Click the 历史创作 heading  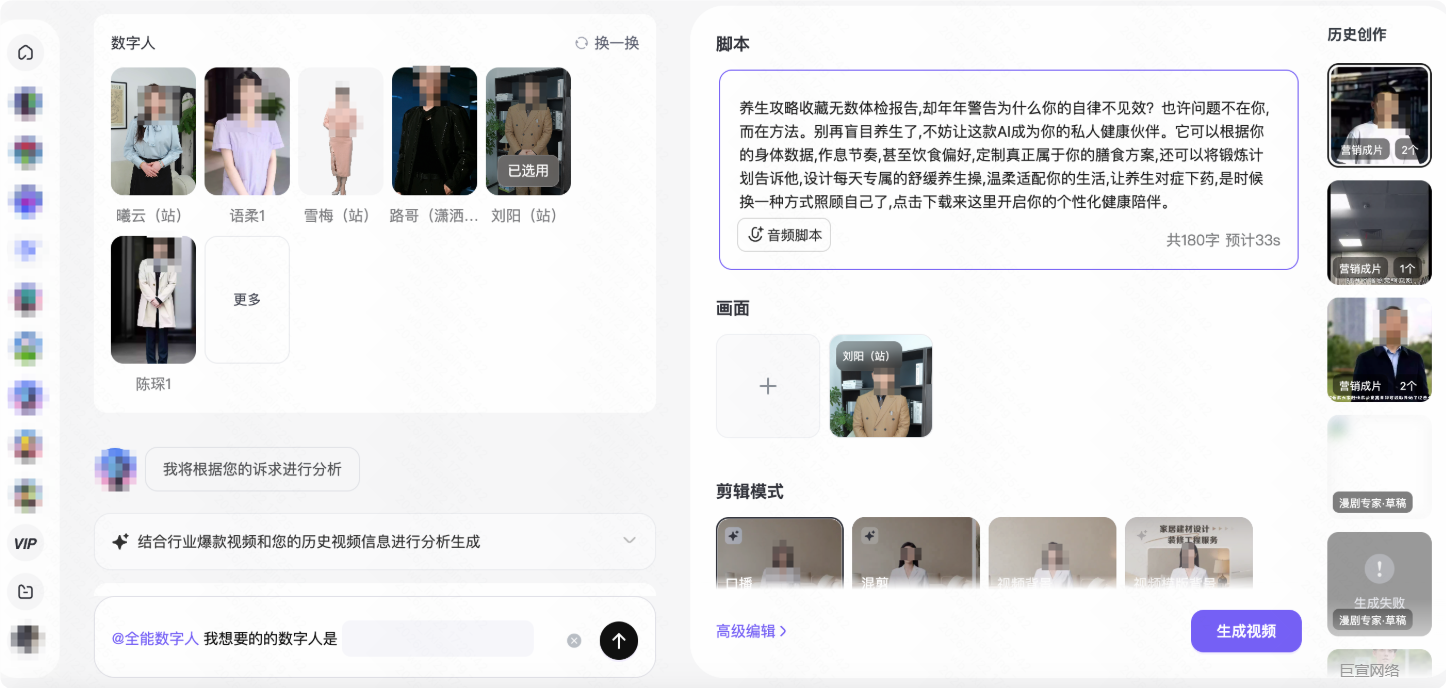(x=1356, y=34)
